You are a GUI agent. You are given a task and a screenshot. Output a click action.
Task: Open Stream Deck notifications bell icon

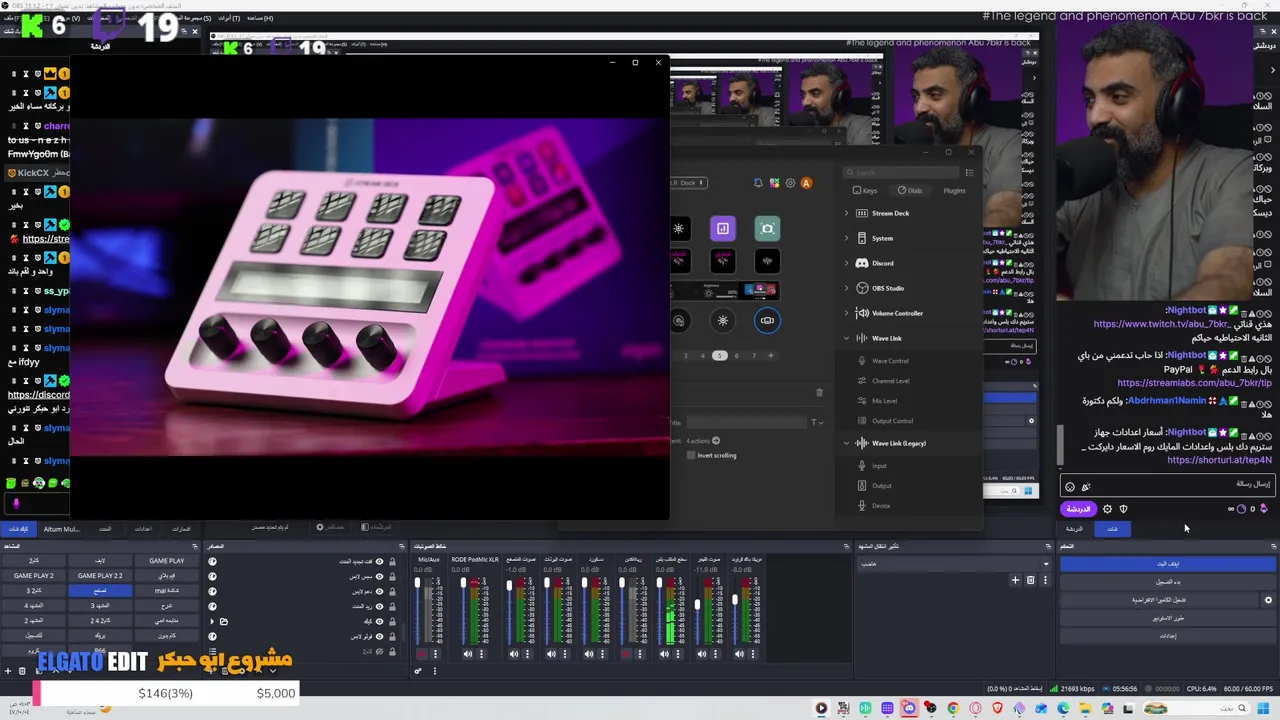coord(758,183)
